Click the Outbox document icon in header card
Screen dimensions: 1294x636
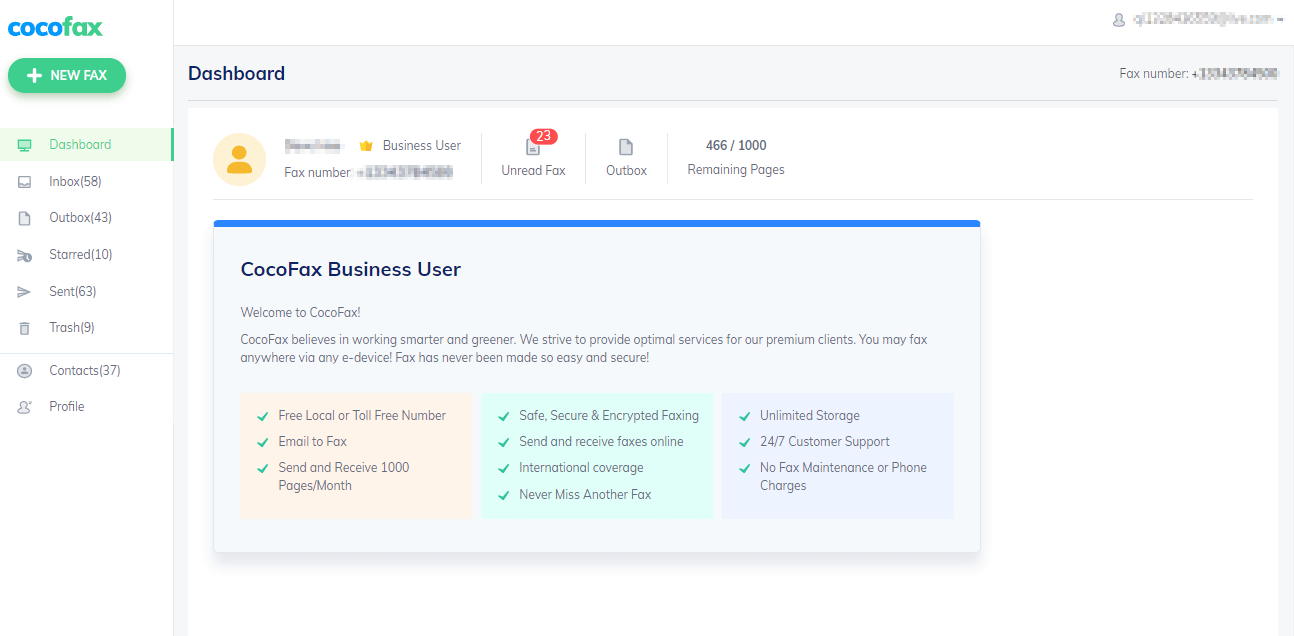626,147
